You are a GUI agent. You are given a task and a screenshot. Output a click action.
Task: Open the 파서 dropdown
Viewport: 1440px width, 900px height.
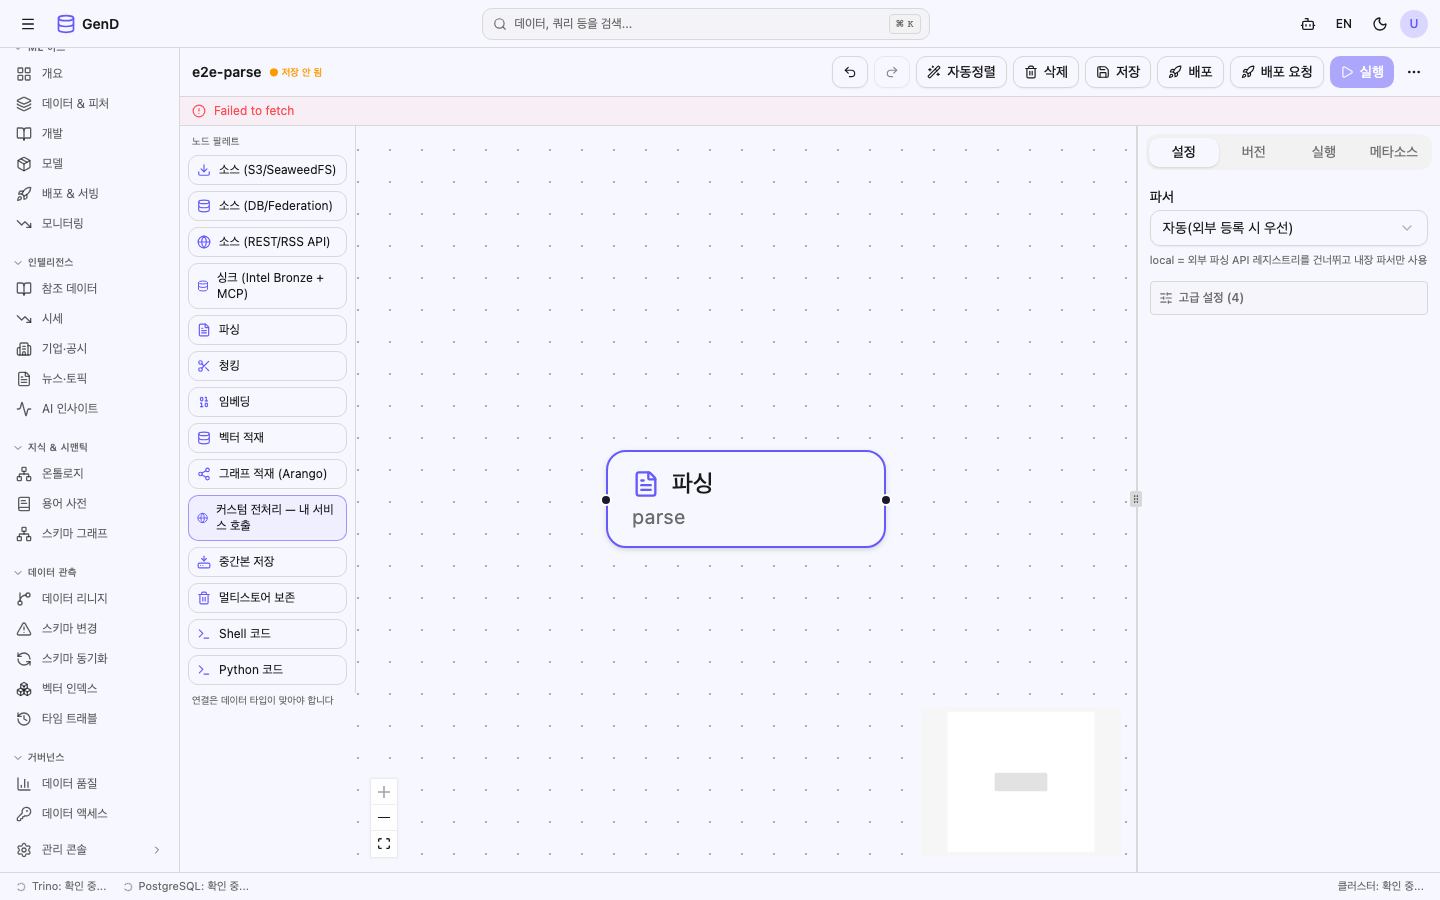tap(1289, 228)
